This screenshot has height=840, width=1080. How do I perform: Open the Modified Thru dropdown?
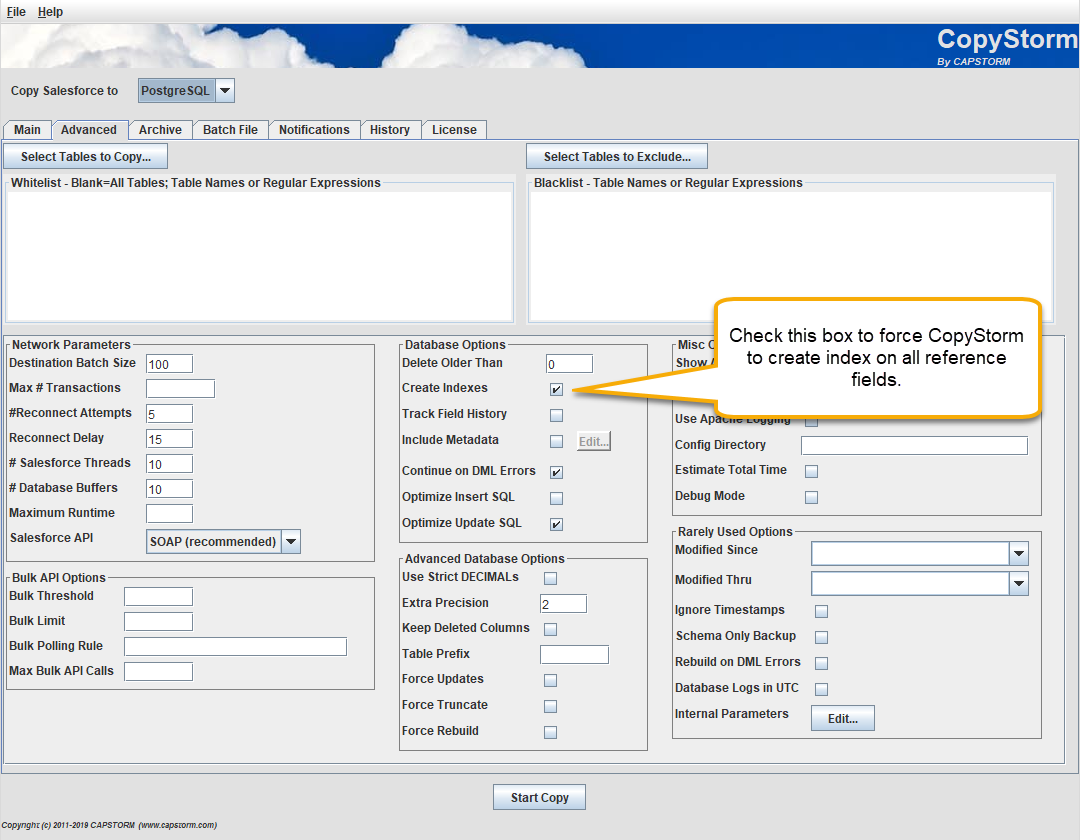pos(1019,583)
